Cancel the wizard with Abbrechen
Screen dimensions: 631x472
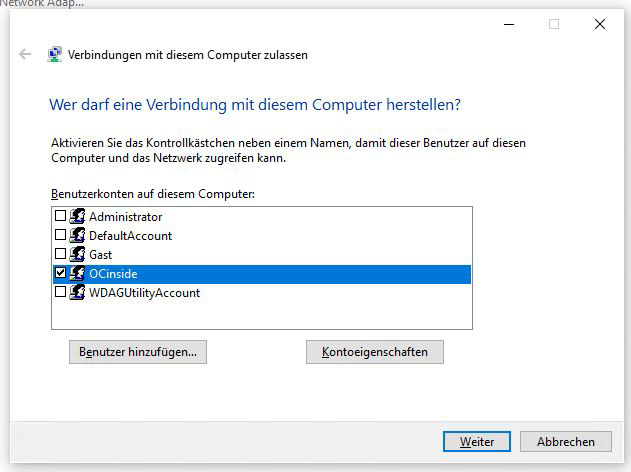566,441
